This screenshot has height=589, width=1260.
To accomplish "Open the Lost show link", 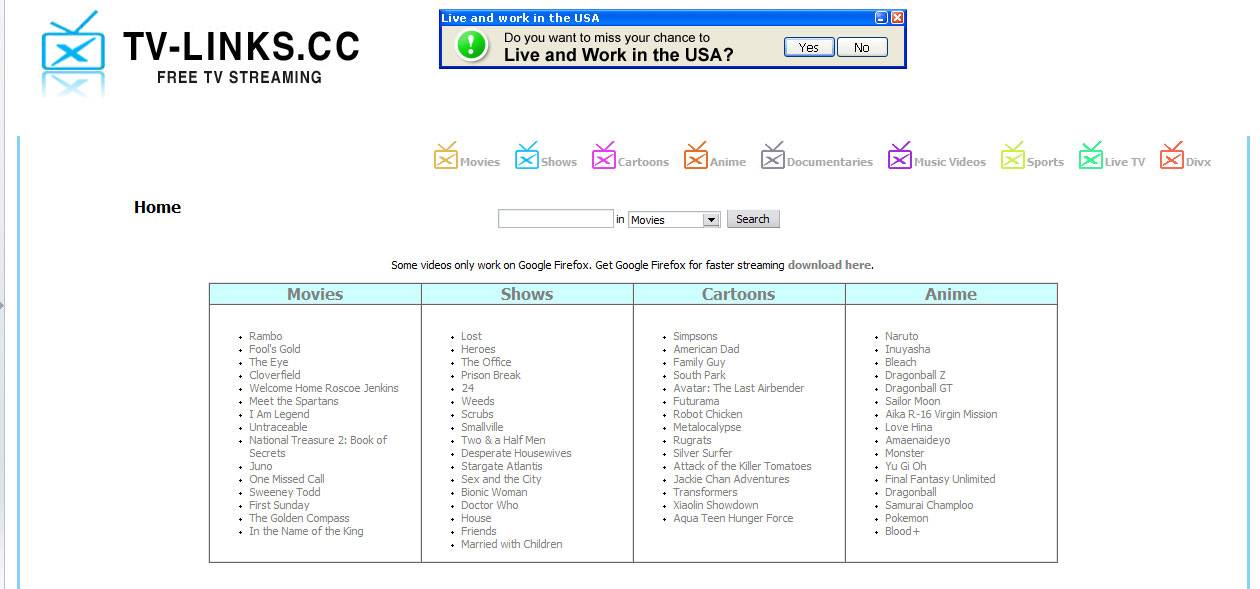I will point(471,336).
